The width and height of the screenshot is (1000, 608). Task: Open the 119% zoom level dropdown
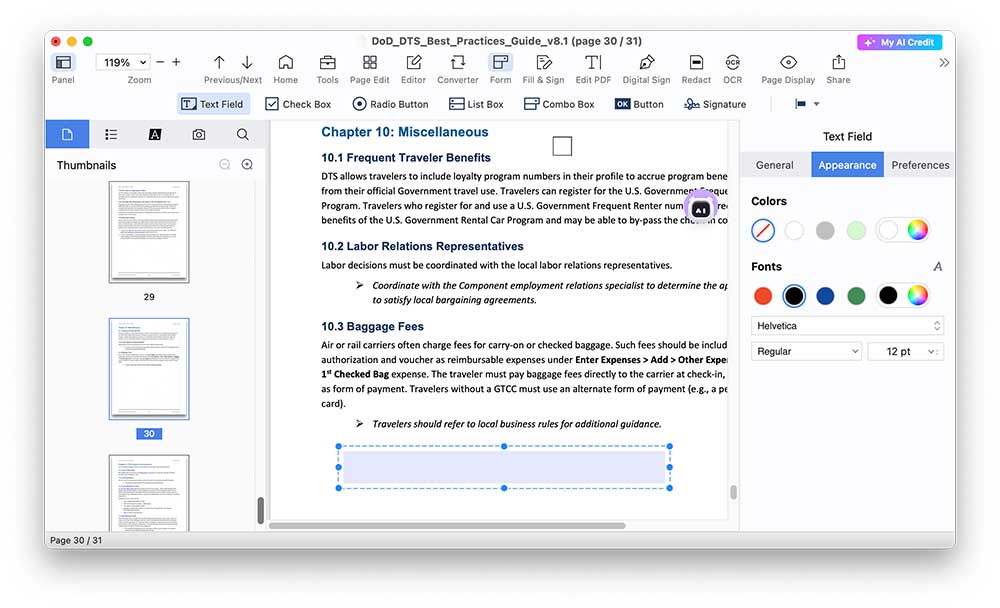[x=124, y=62]
